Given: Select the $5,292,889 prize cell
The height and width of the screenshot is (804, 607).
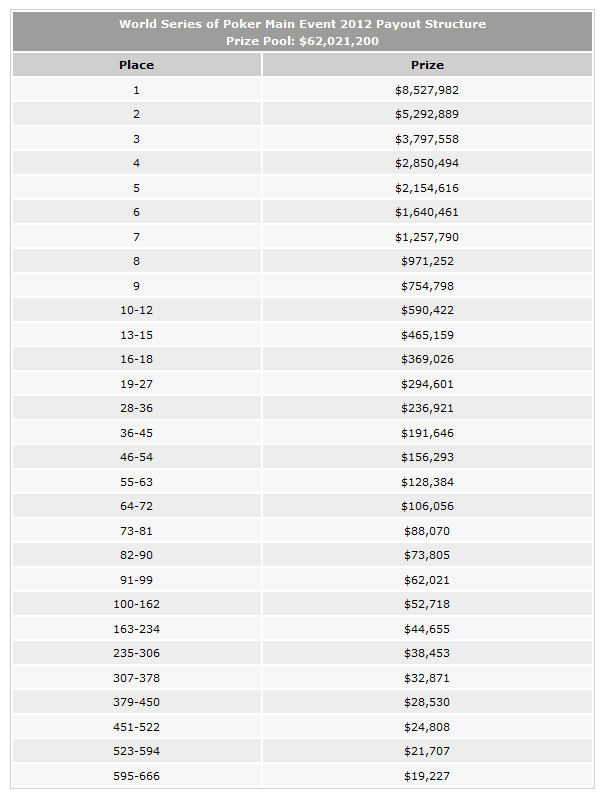Looking at the screenshot, I should tap(428, 114).
